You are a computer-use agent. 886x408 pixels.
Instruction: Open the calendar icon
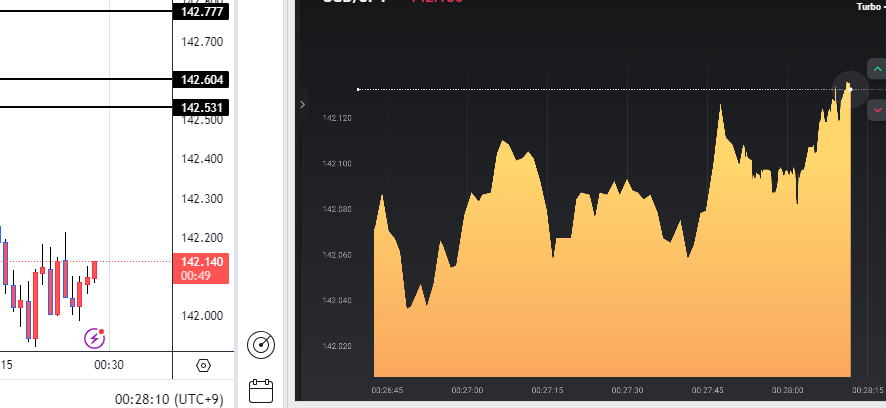pyautogui.click(x=261, y=390)
